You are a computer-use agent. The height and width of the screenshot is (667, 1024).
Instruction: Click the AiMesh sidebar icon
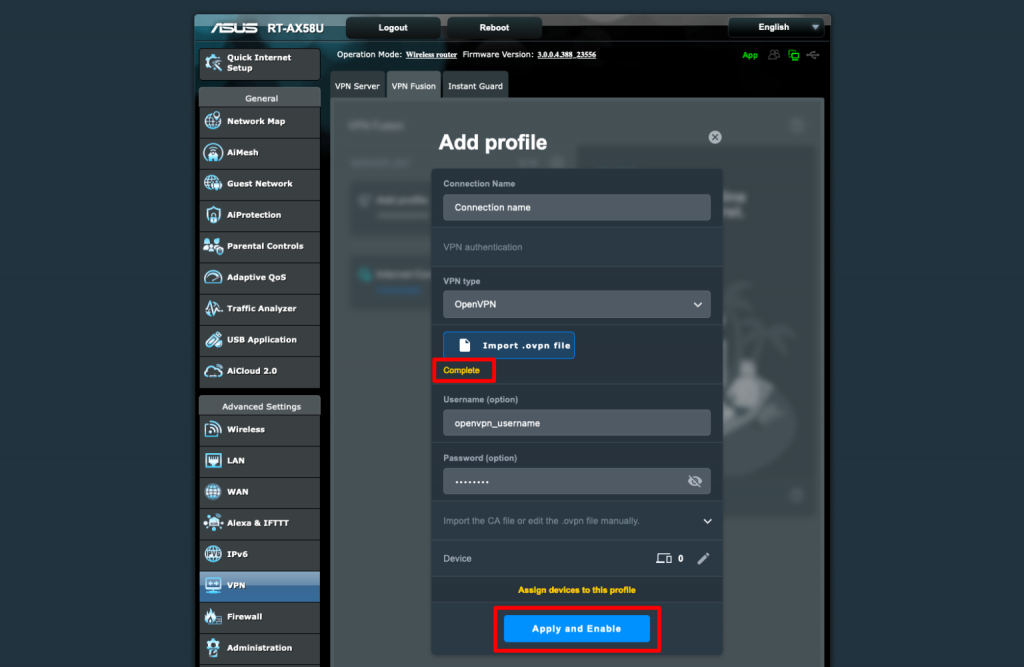coord(213,152)
